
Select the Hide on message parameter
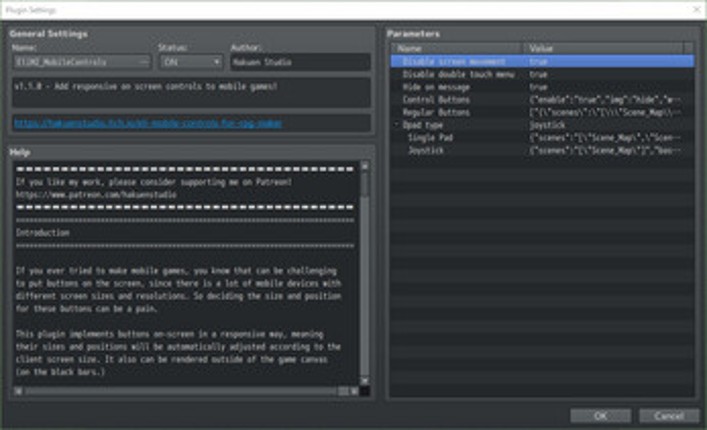click(x=542, y=87)
